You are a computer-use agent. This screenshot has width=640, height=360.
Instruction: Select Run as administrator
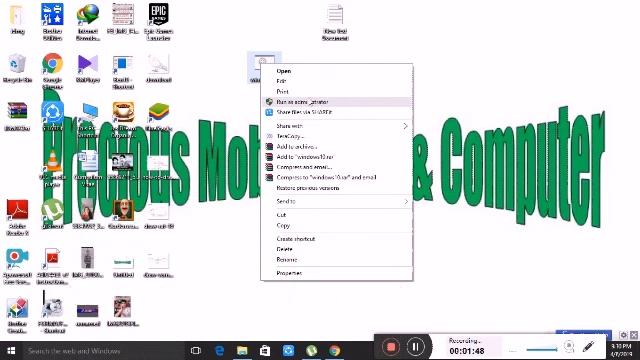(336, 102)
